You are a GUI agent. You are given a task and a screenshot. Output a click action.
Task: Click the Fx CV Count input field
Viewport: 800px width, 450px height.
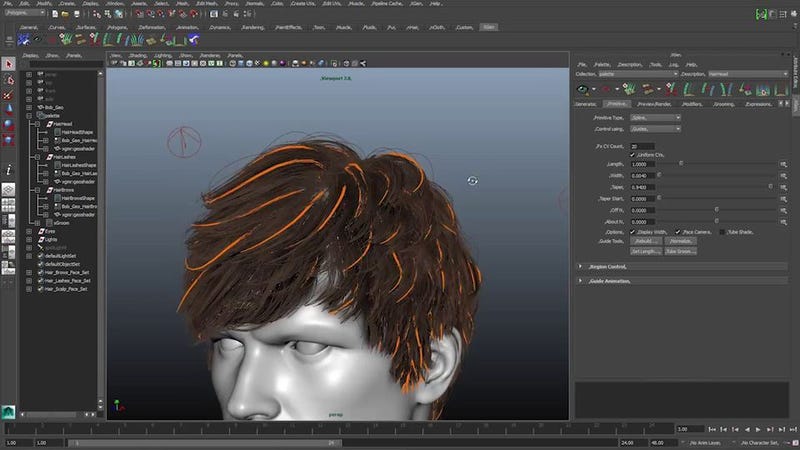(642, 146)
